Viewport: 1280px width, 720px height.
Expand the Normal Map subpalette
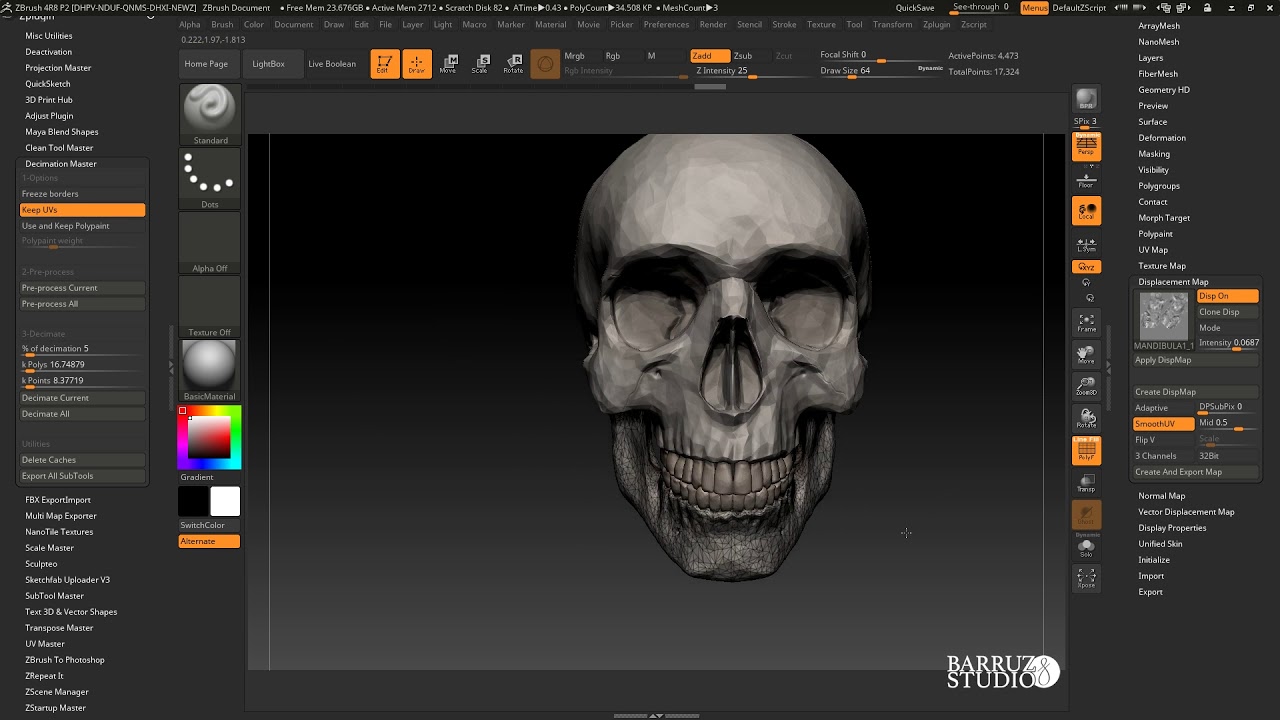point(1161,496)
